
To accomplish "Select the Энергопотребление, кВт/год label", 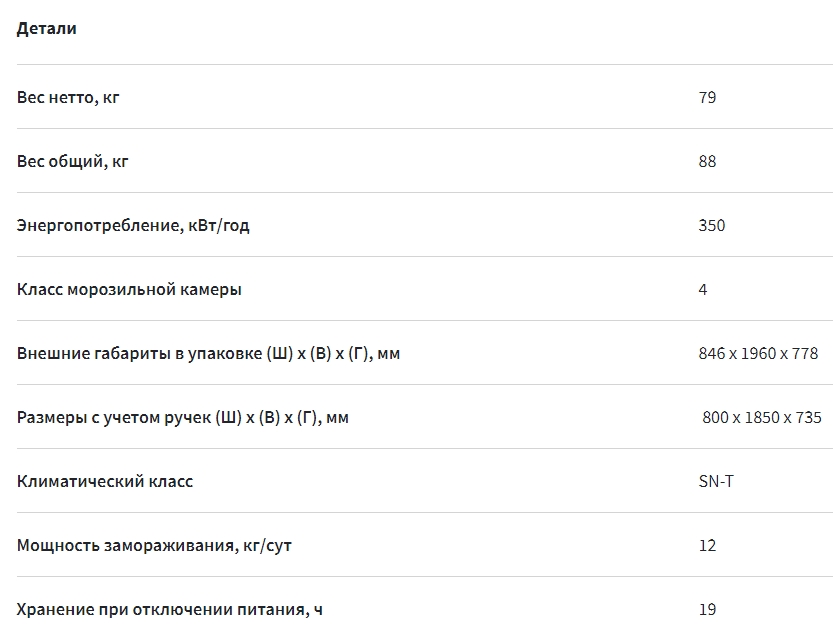I will (133, 225).
